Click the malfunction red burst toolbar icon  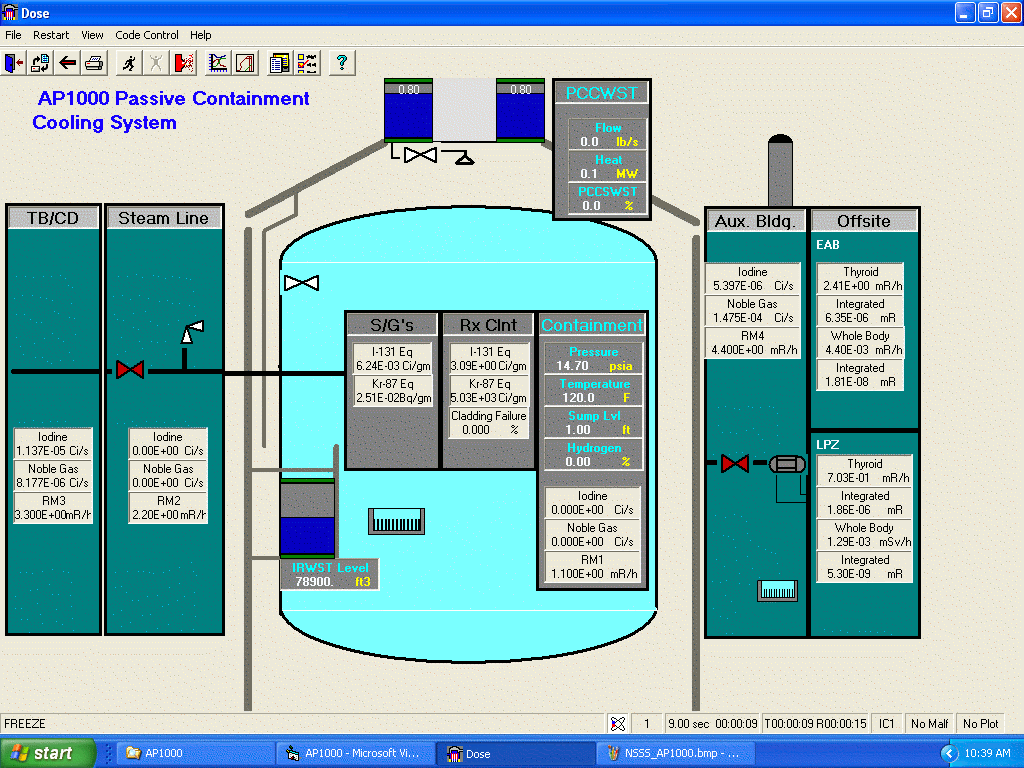[184, 63]
